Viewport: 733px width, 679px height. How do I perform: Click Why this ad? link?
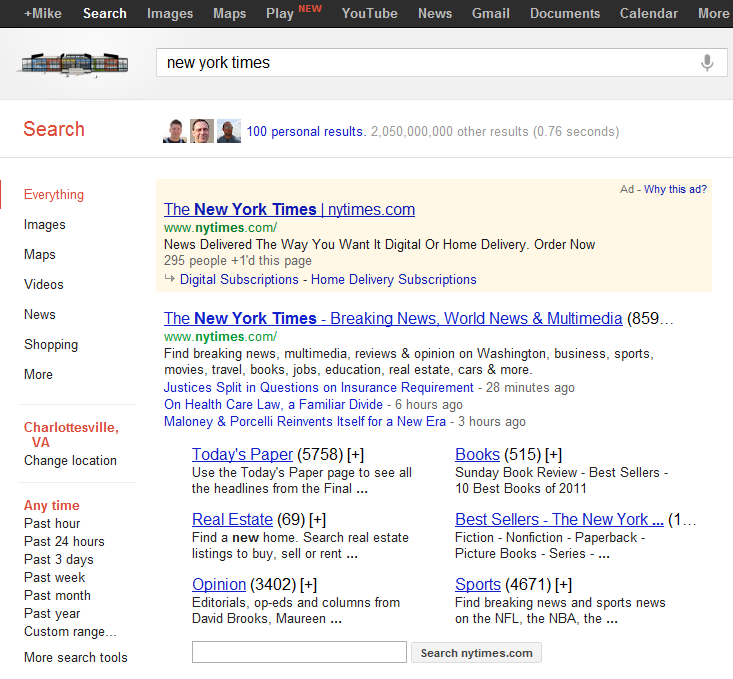point(675,189)
